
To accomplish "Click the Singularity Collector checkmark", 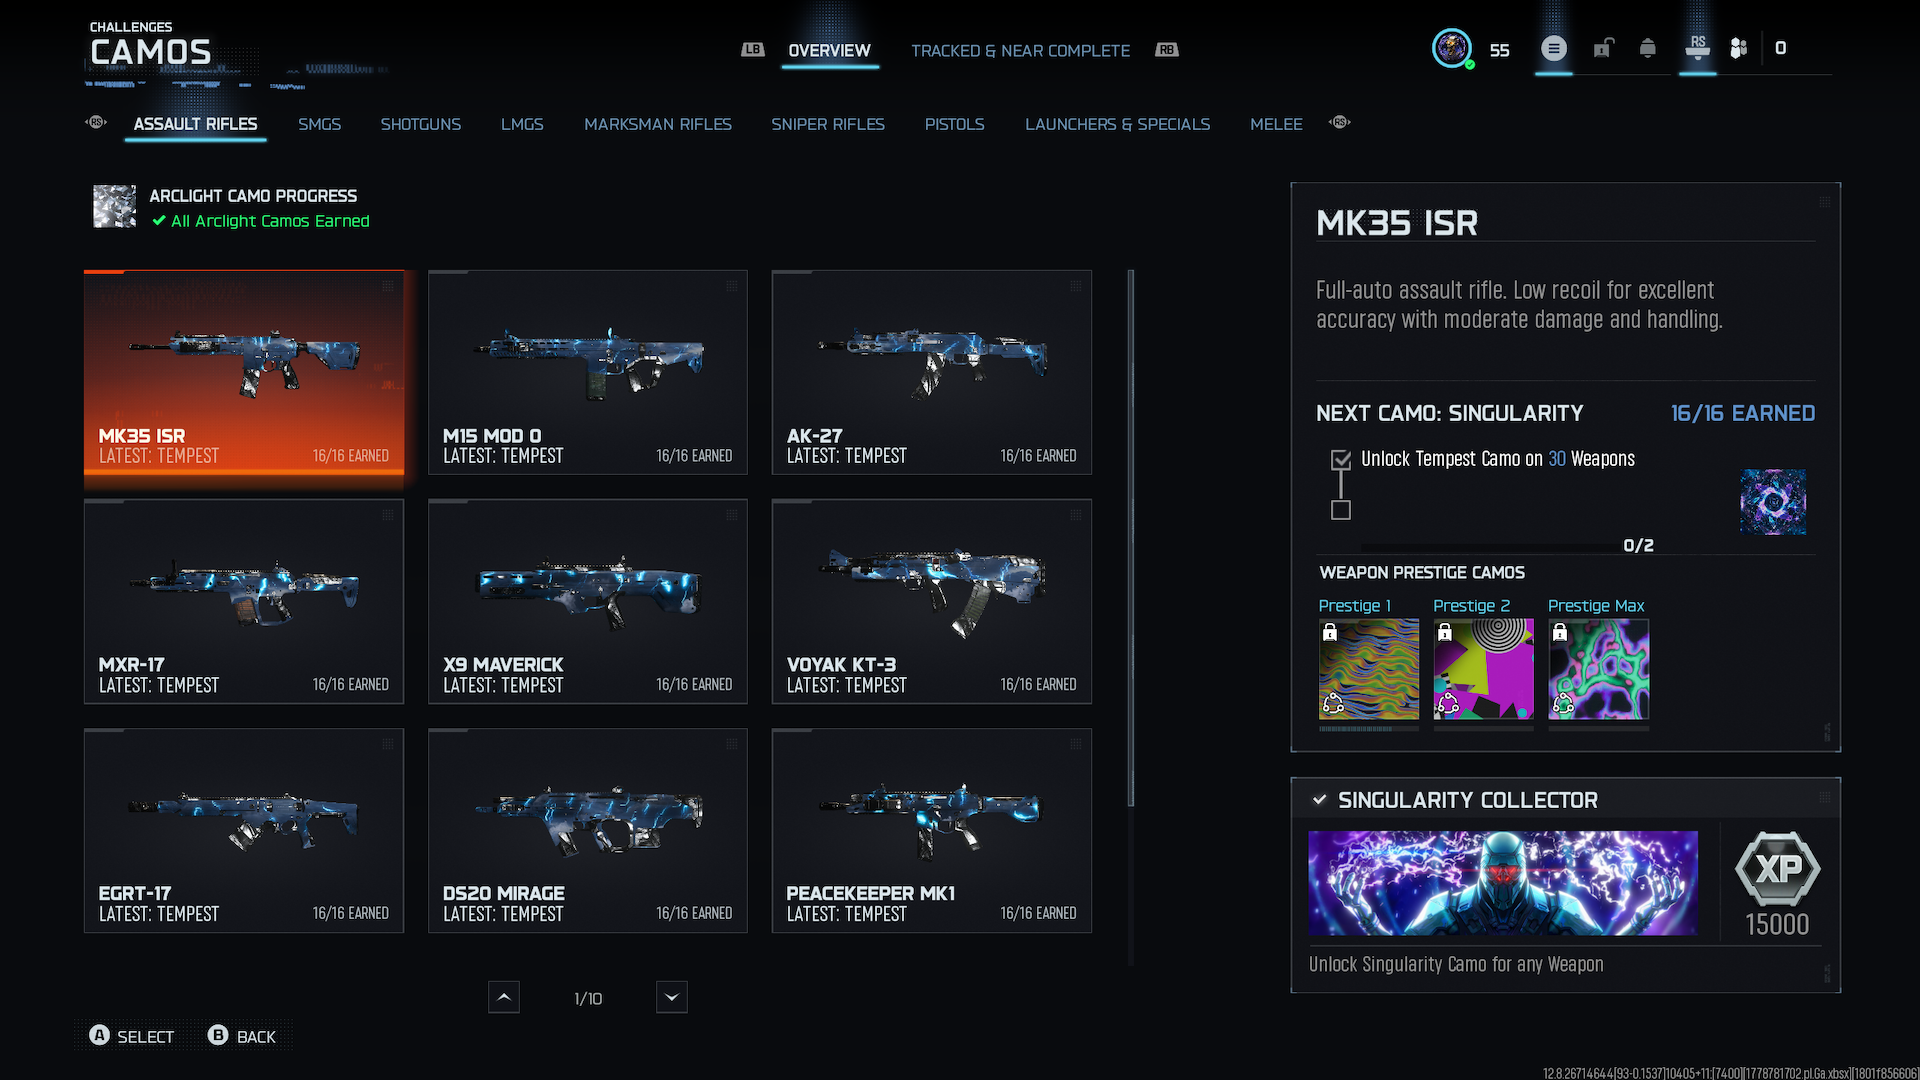I will click(x=1319, y=800).
